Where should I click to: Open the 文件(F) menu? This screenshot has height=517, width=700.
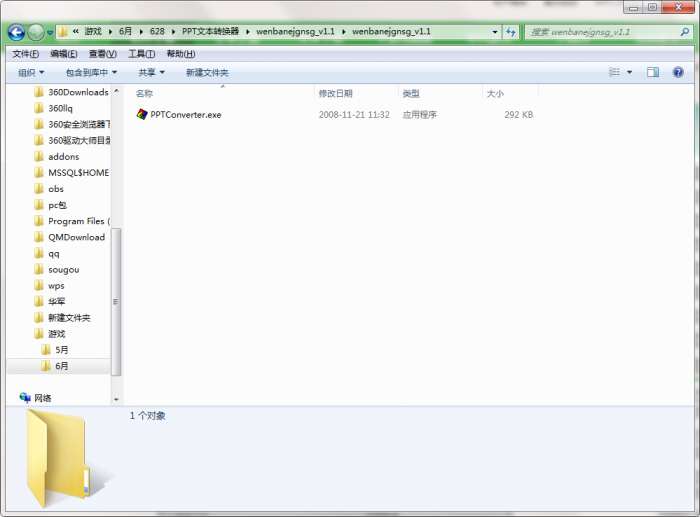point(25,54)
